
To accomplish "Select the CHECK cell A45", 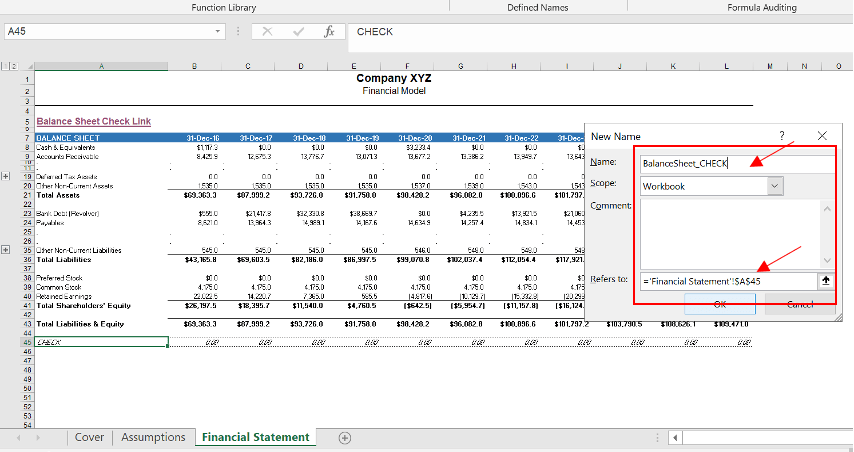I will (101, 343).
